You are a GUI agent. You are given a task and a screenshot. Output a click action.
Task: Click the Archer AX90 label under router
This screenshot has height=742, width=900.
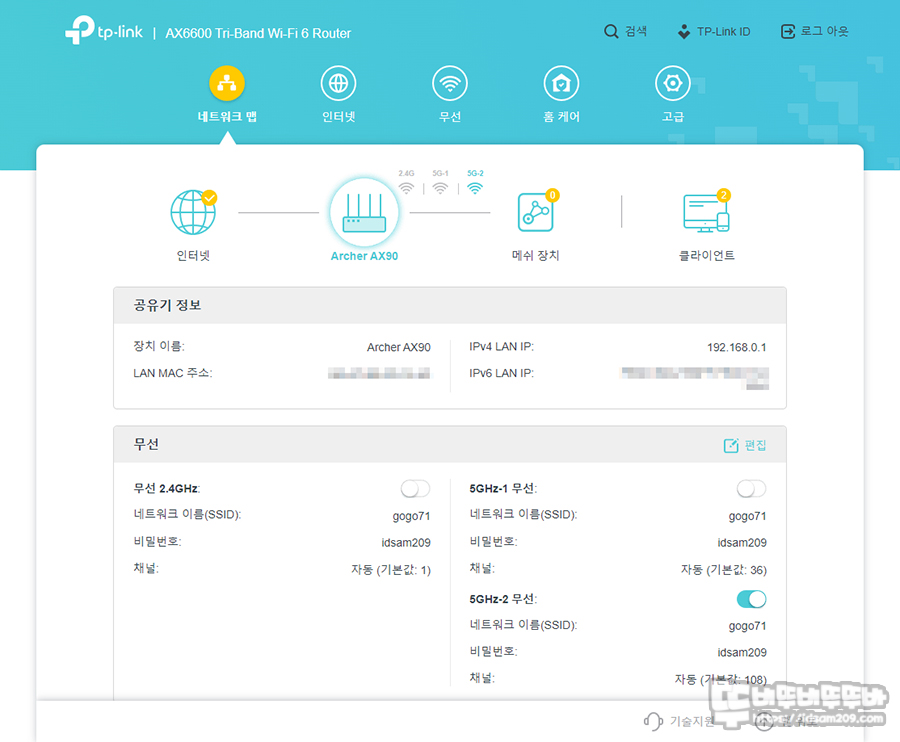364,256
